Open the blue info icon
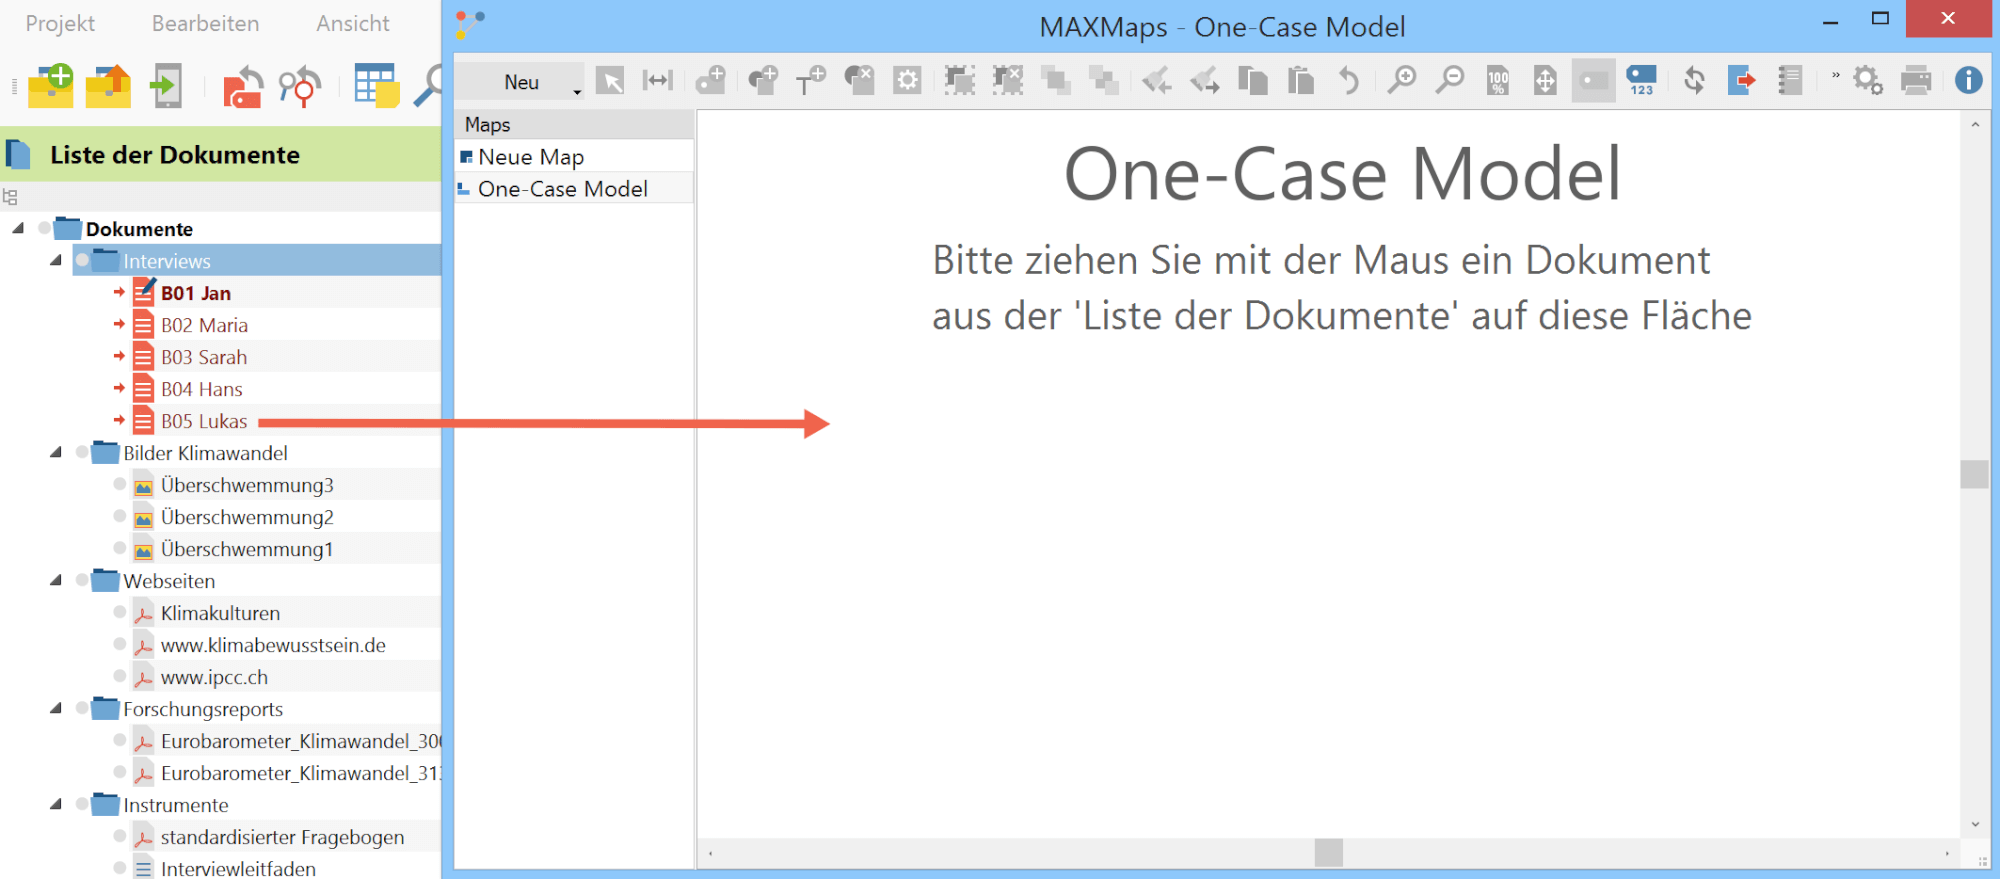Image resolution: width=2000 pixels, height=879 pixels. [1968, 80]
